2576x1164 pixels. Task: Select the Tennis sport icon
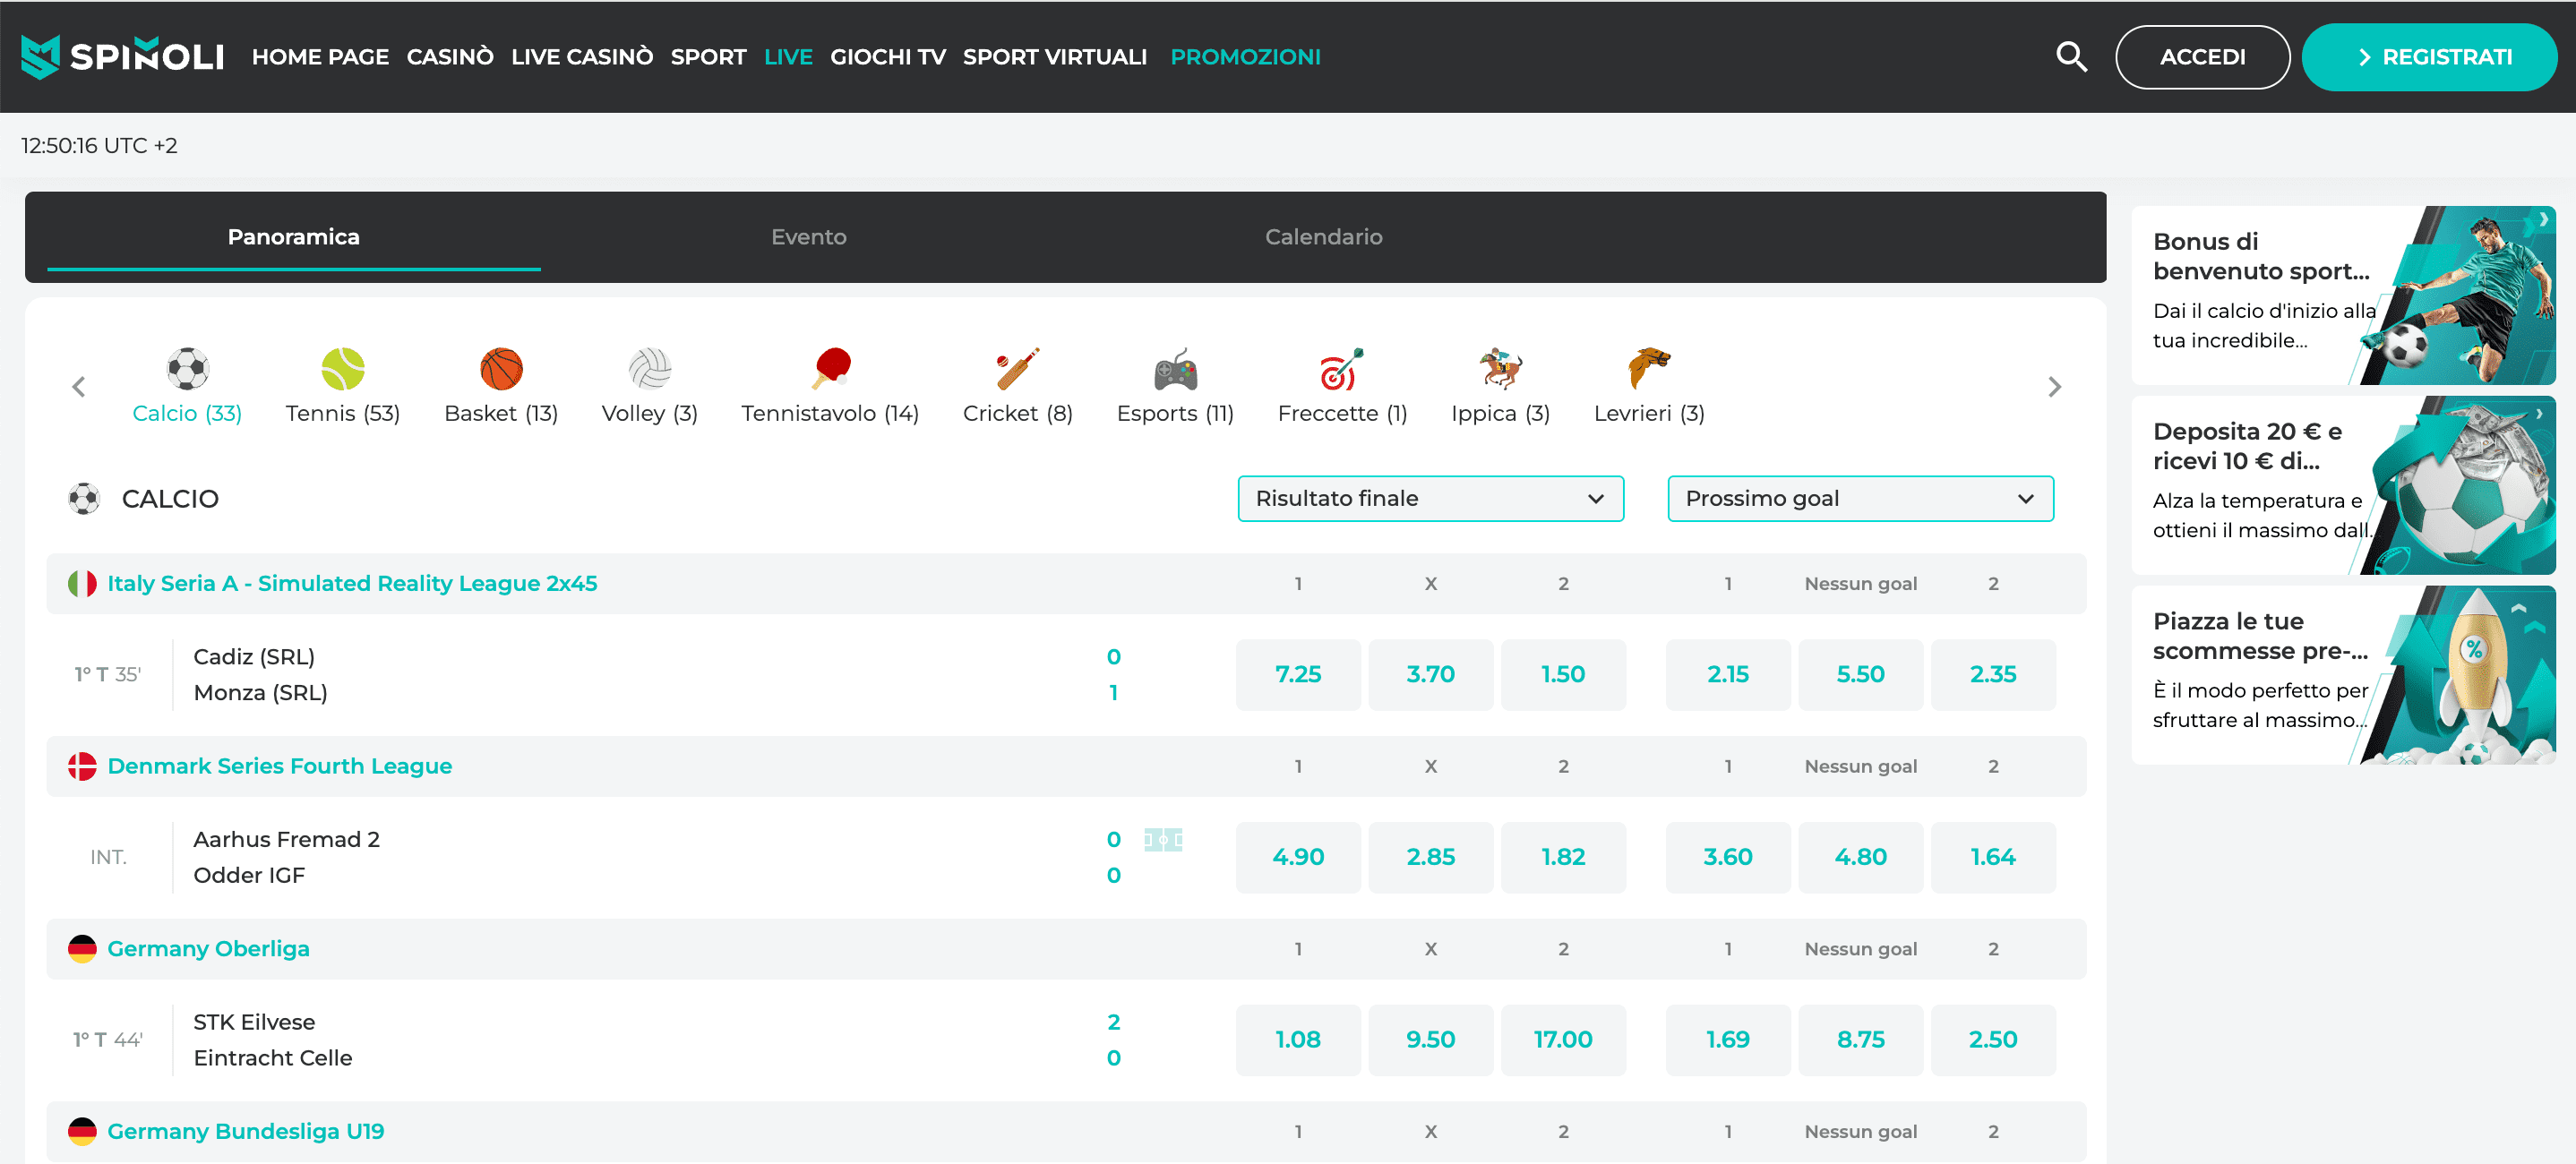pyautogui.click(x=342, y=370)
